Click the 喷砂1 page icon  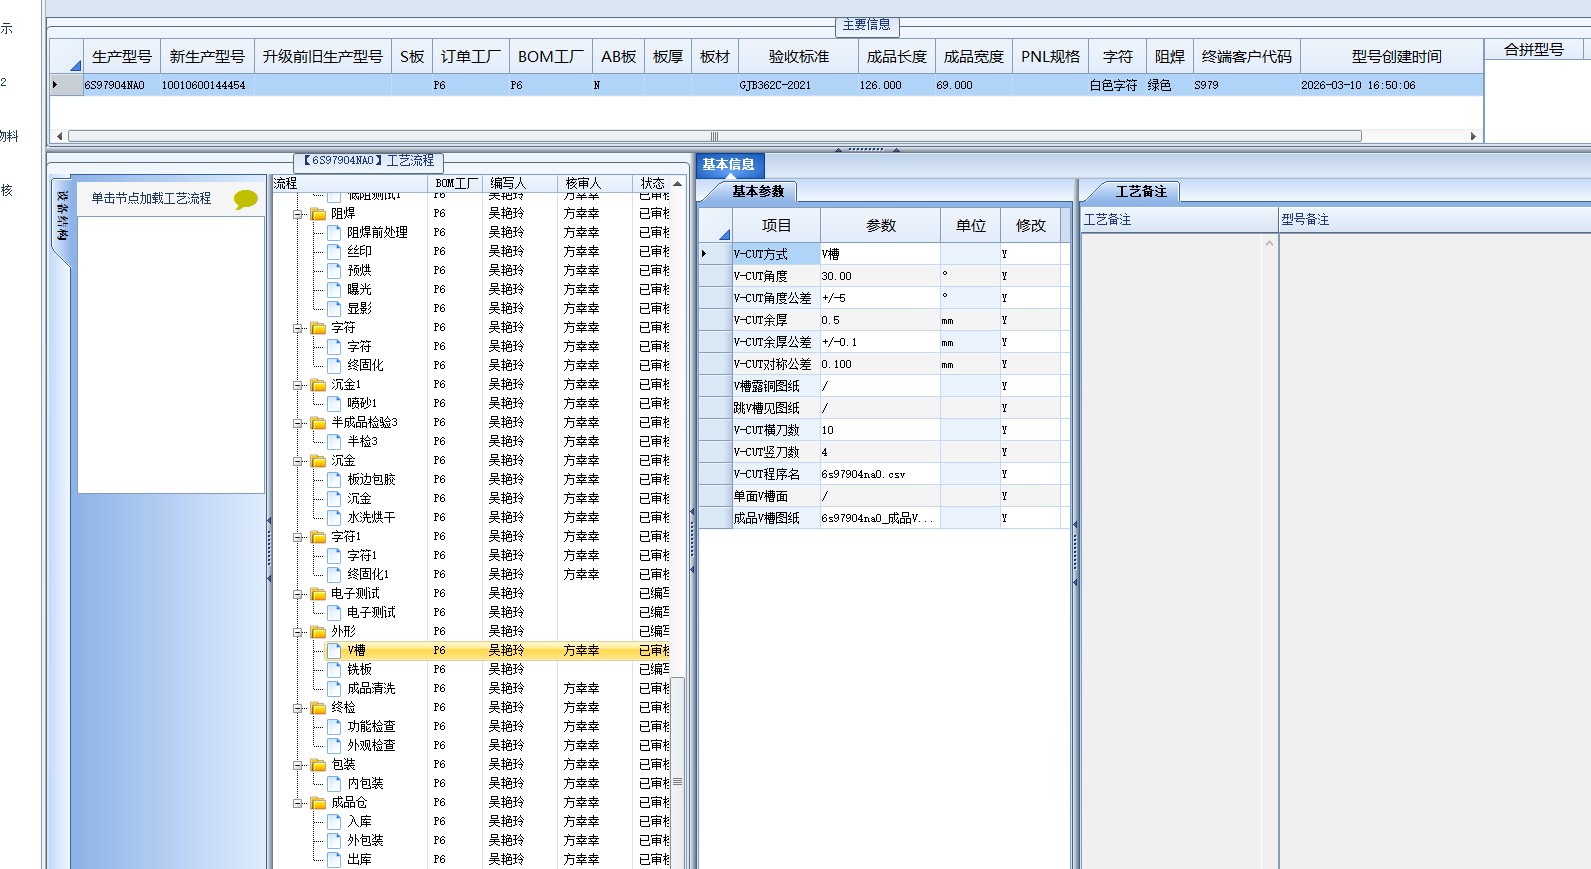click(335, 404)
